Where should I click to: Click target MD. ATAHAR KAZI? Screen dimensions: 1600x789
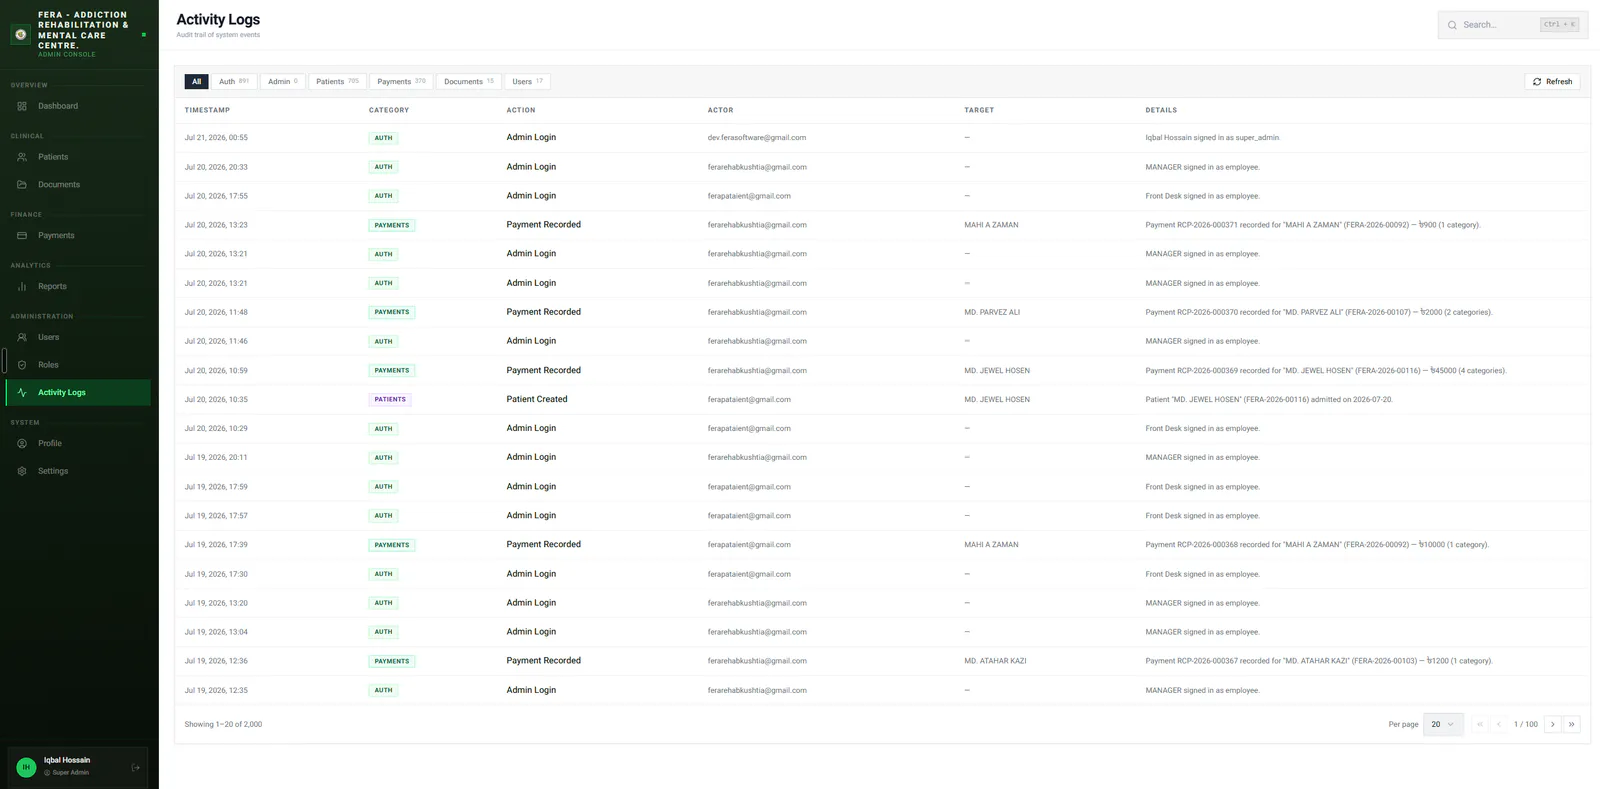(x=995, y=661)
